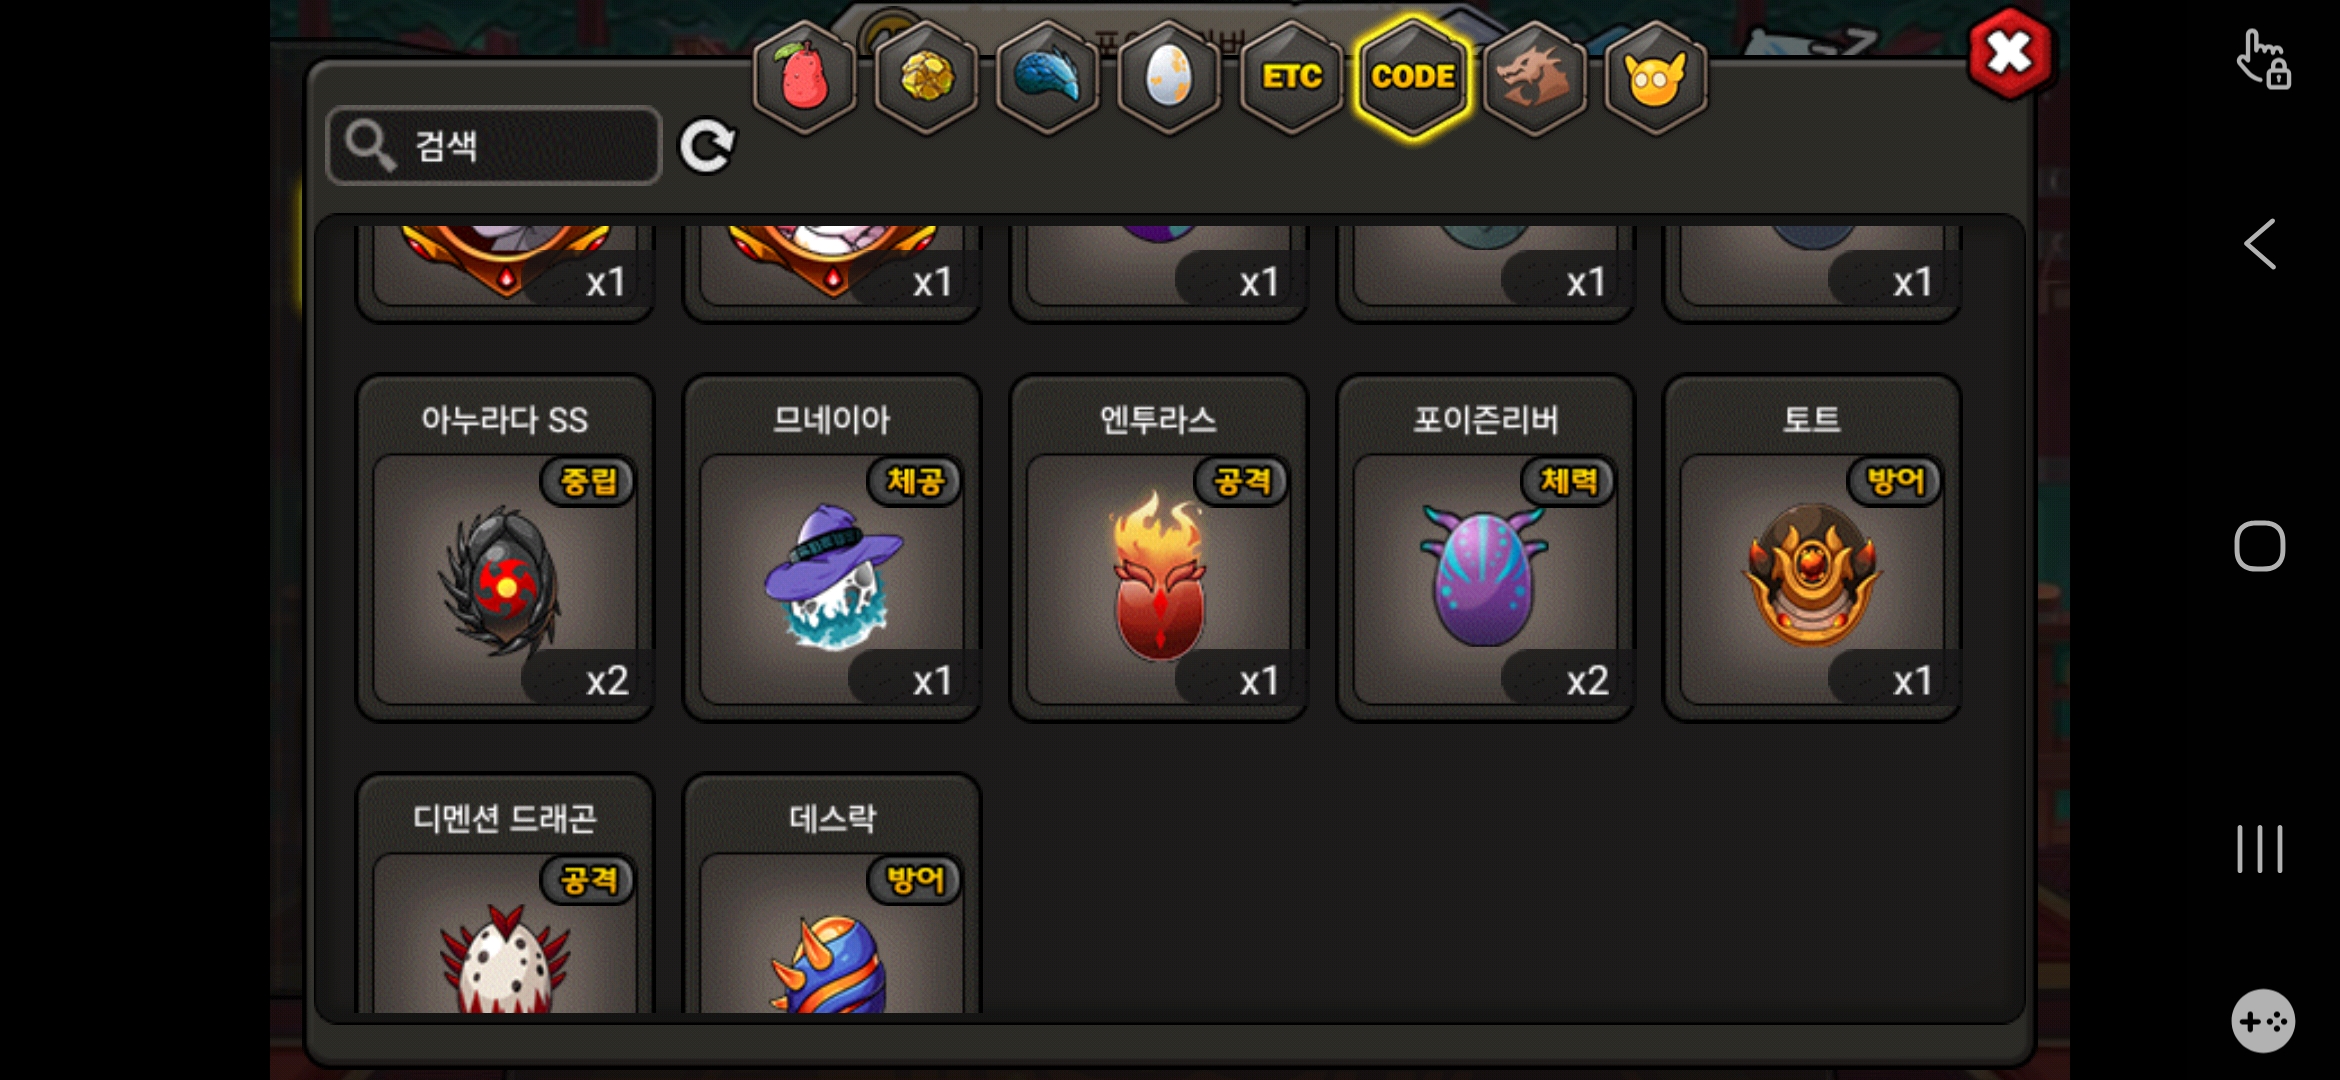
Task: Open the game tools gamepad icon
Action: 2263,1021
